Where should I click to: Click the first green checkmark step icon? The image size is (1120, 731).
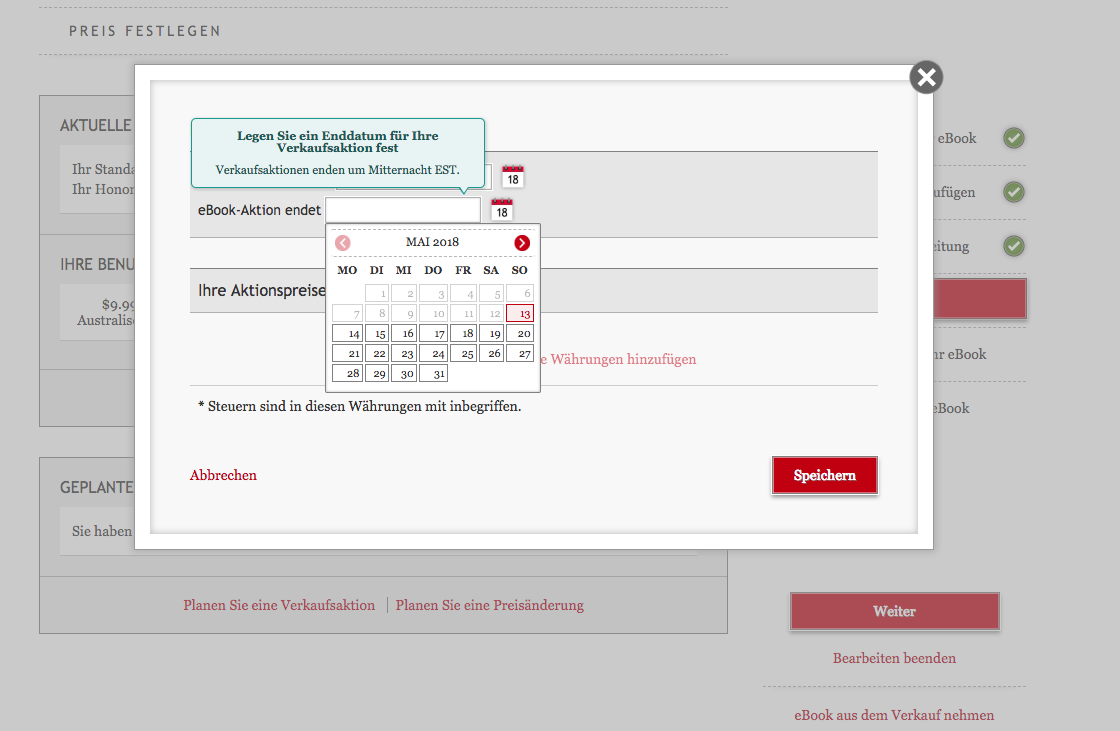click(1014, 138)
